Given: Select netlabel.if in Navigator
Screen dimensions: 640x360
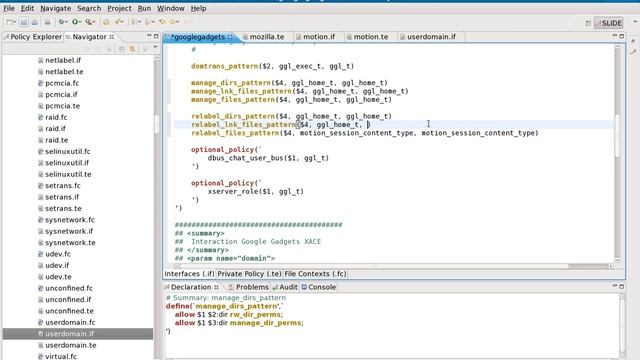Looking at the screenshot, I should pos(63,60).
